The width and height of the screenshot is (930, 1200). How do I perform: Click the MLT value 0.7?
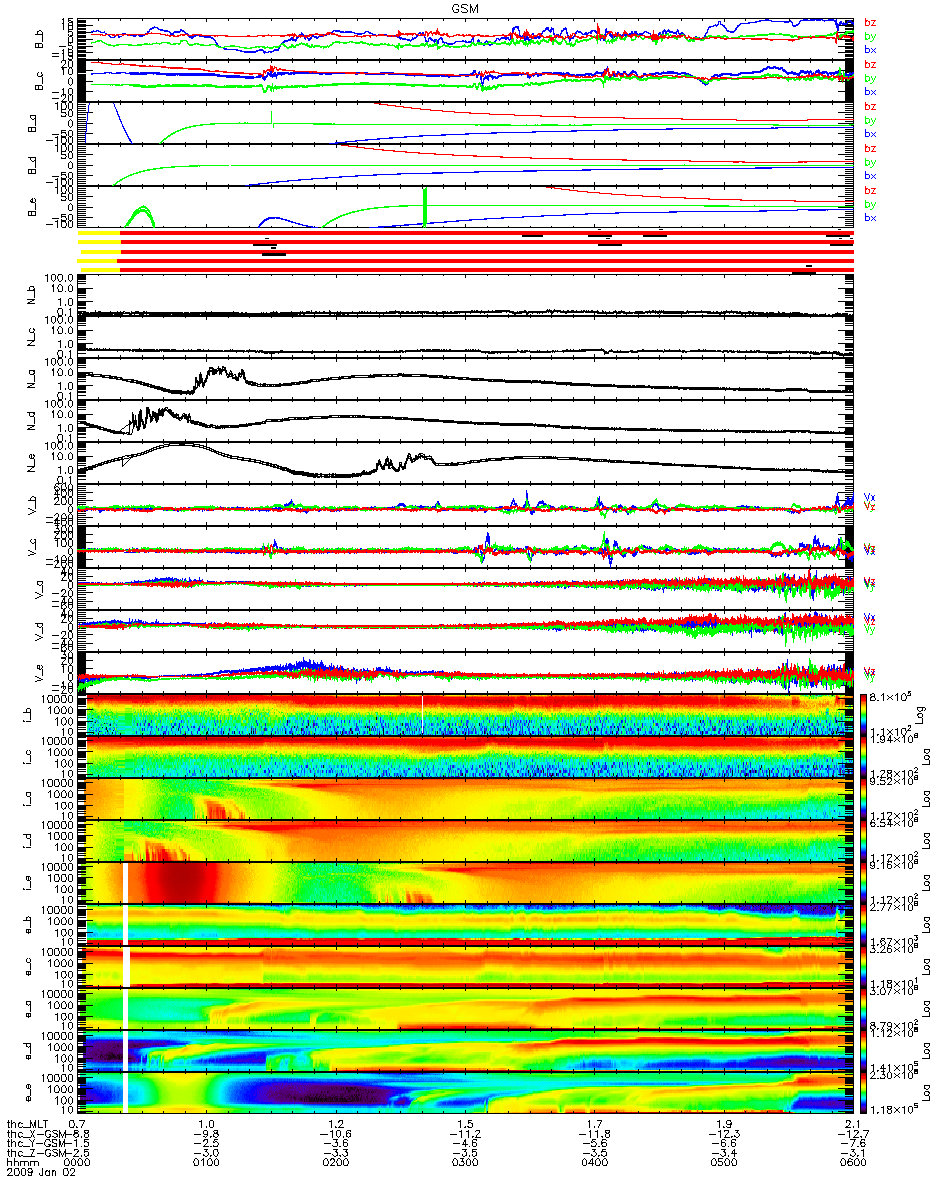point(77,1123)
